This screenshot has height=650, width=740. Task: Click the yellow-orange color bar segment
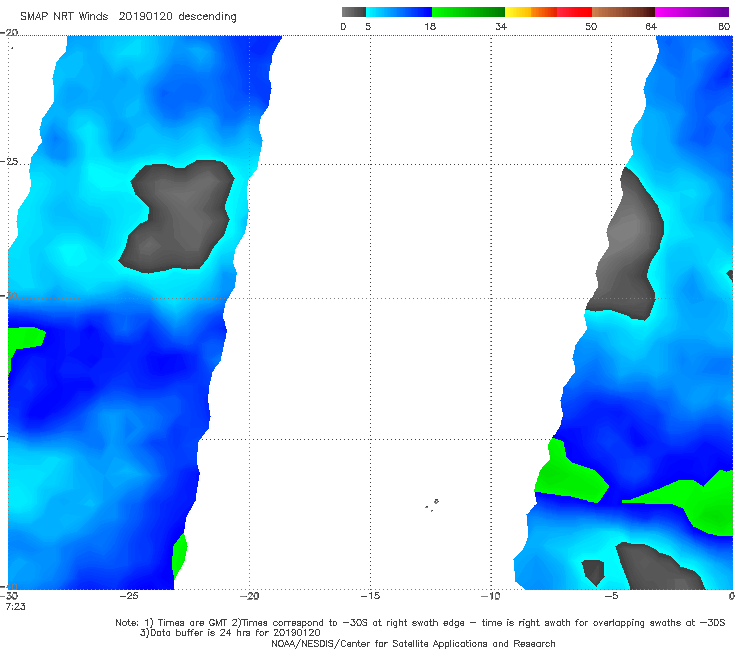[531, 12]
